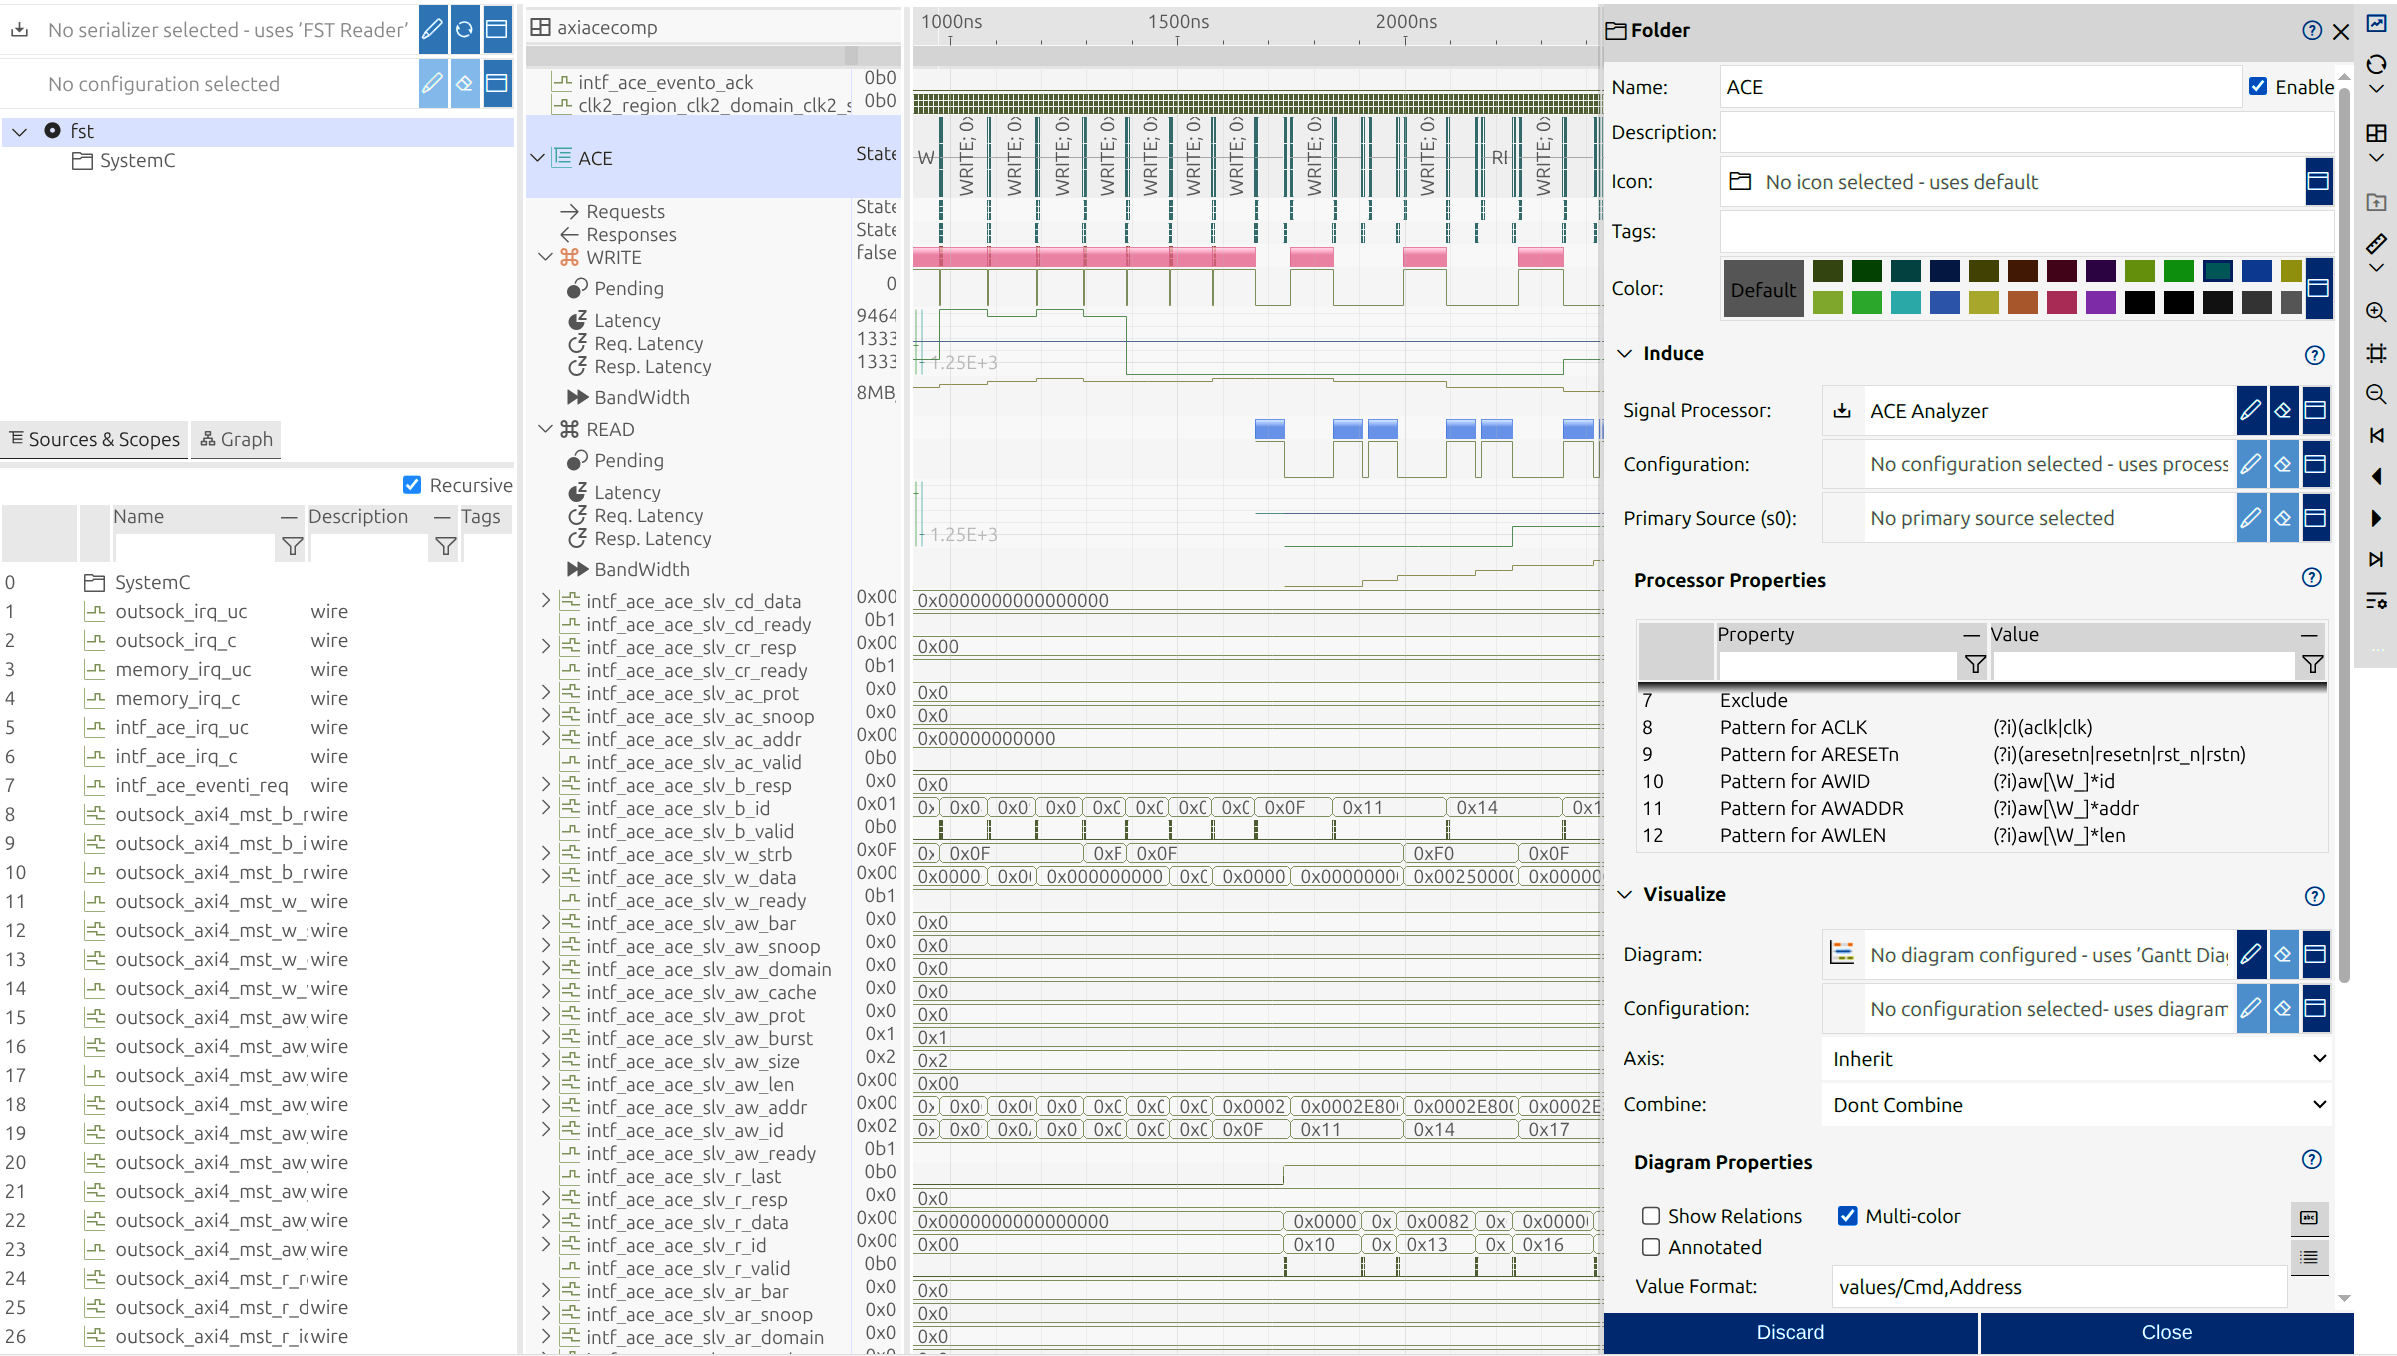Collapse the WRITE tree node
Image resolution: width=2397 pixels, height=1356 pixels.
click(x=545, y=257)
